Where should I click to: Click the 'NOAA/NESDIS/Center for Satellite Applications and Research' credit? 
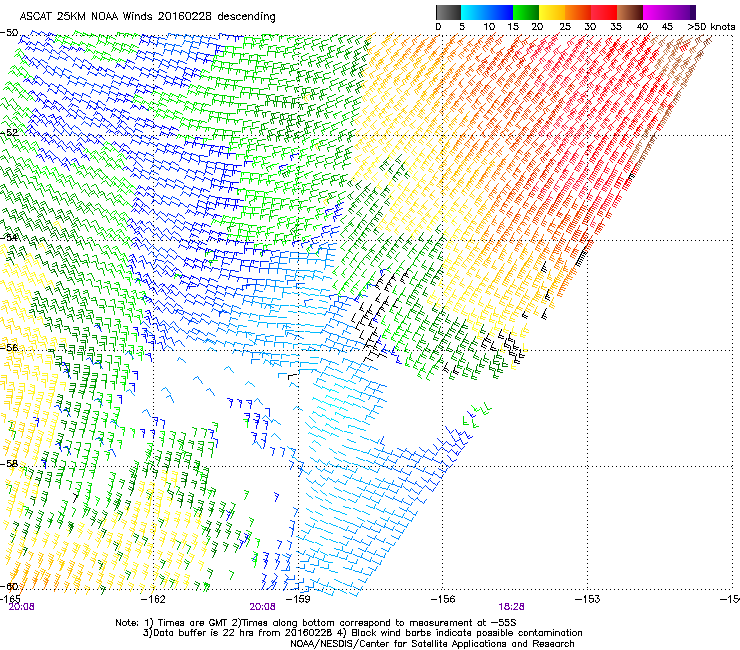point(432,644)
